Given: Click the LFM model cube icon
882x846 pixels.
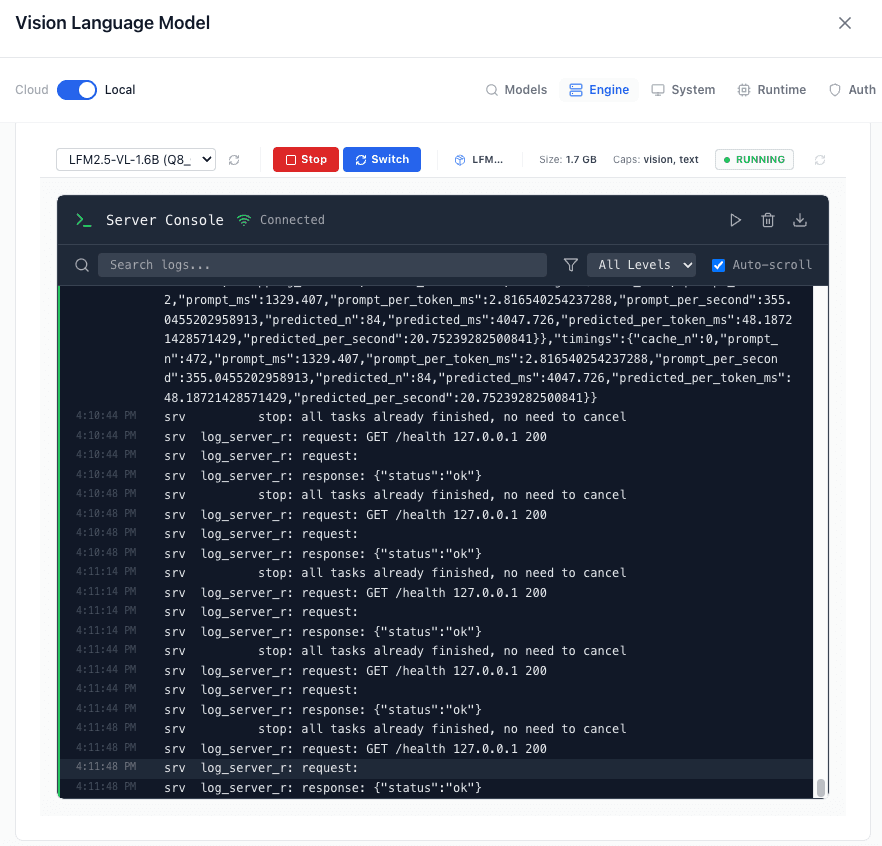Looking at the screenshot, I should [x=460, y=160].
